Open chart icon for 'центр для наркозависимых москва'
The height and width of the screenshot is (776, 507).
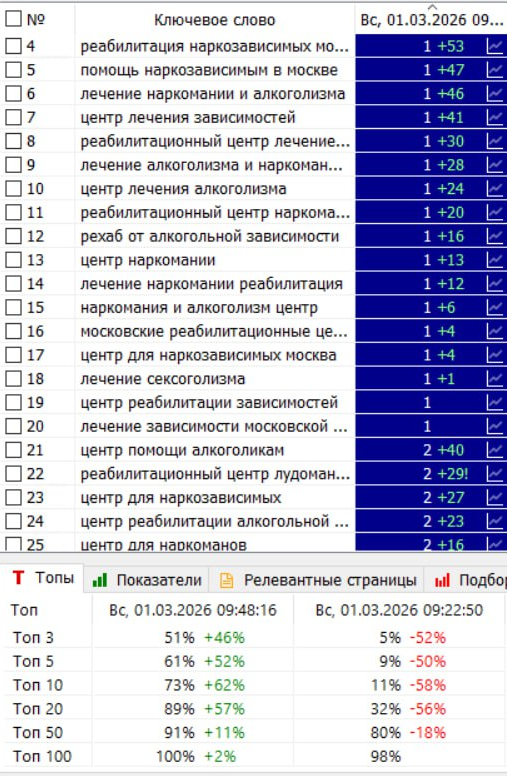pyautogui.click(x=495, y=355)
